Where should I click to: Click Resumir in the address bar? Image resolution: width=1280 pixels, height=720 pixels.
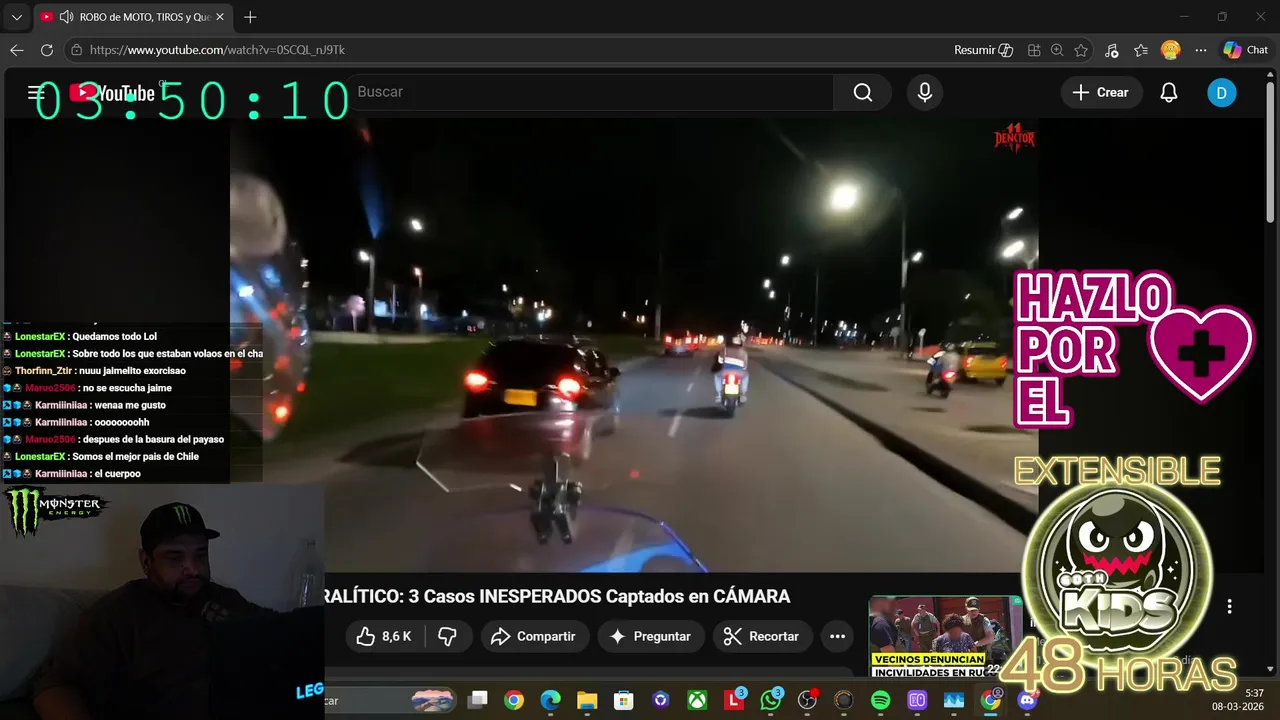(x=984, y=50)
